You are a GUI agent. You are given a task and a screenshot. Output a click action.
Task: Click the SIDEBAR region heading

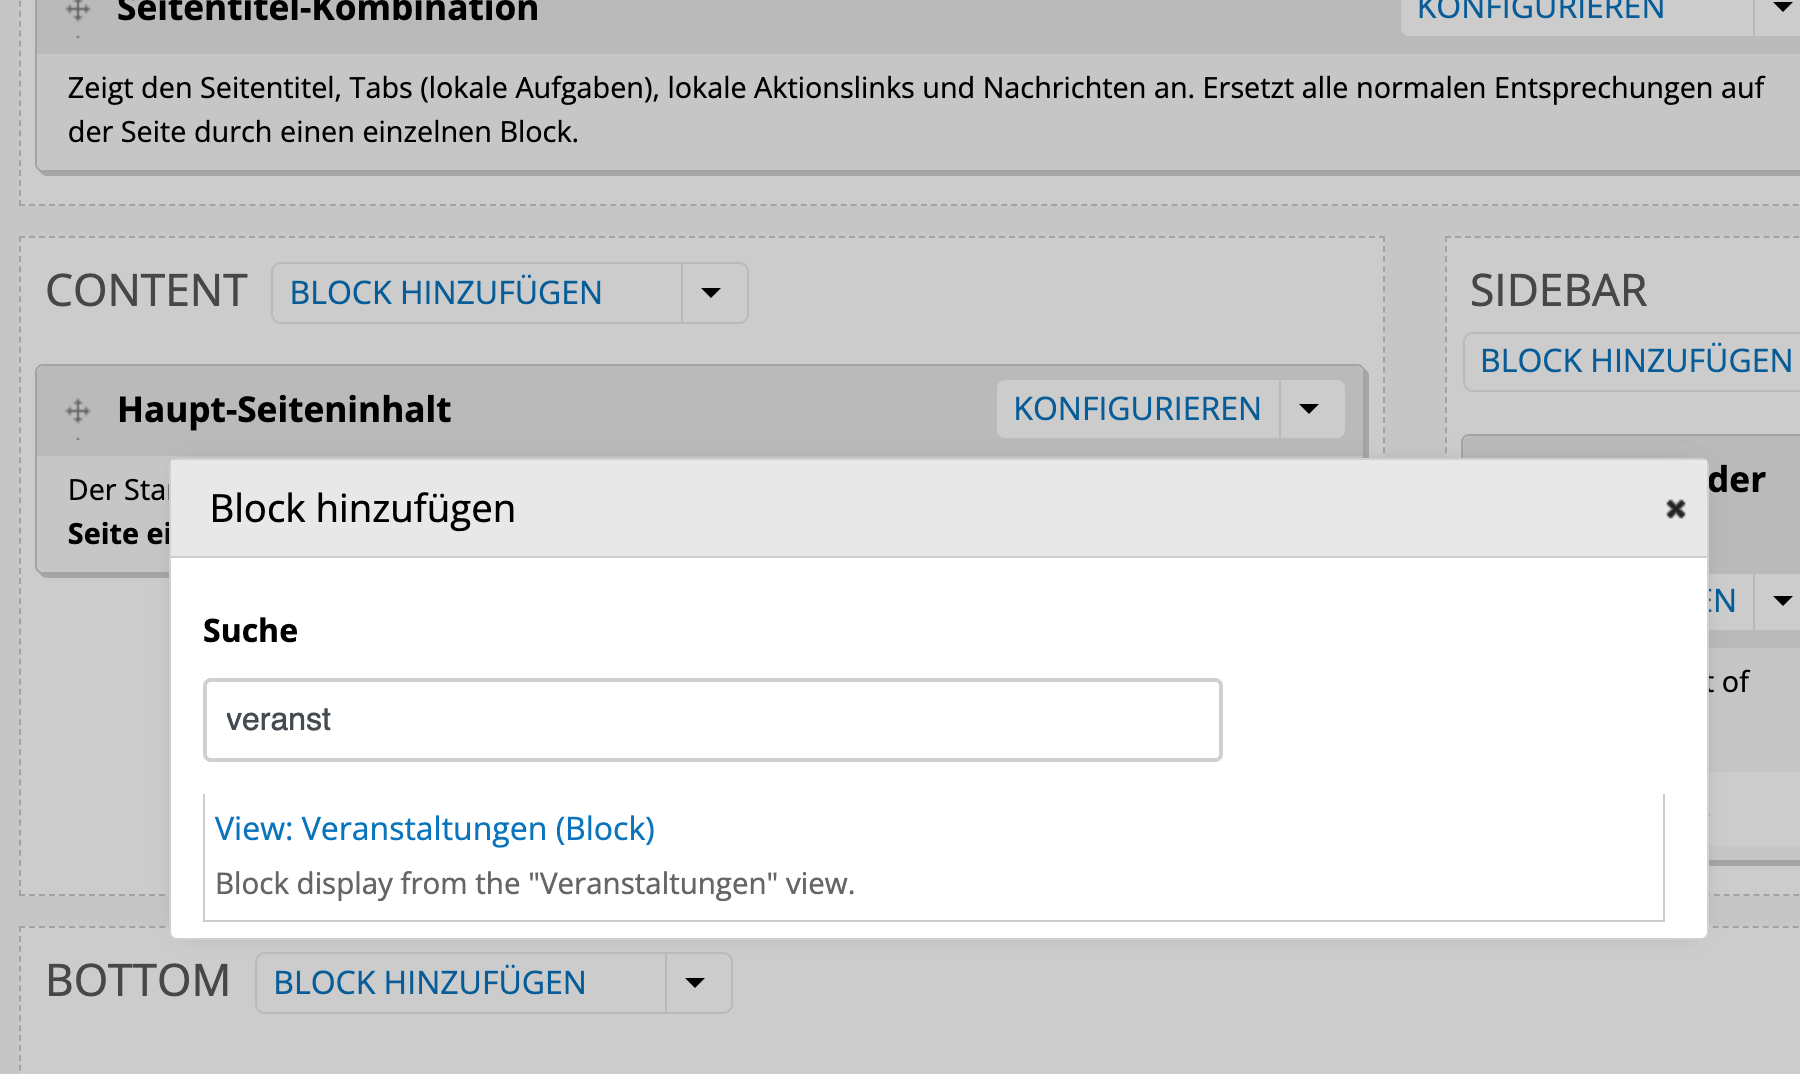coord(1557,291)
